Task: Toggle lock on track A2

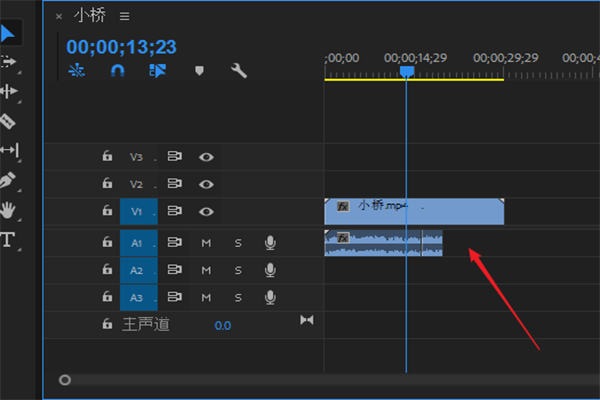Action: pos(107,269)
